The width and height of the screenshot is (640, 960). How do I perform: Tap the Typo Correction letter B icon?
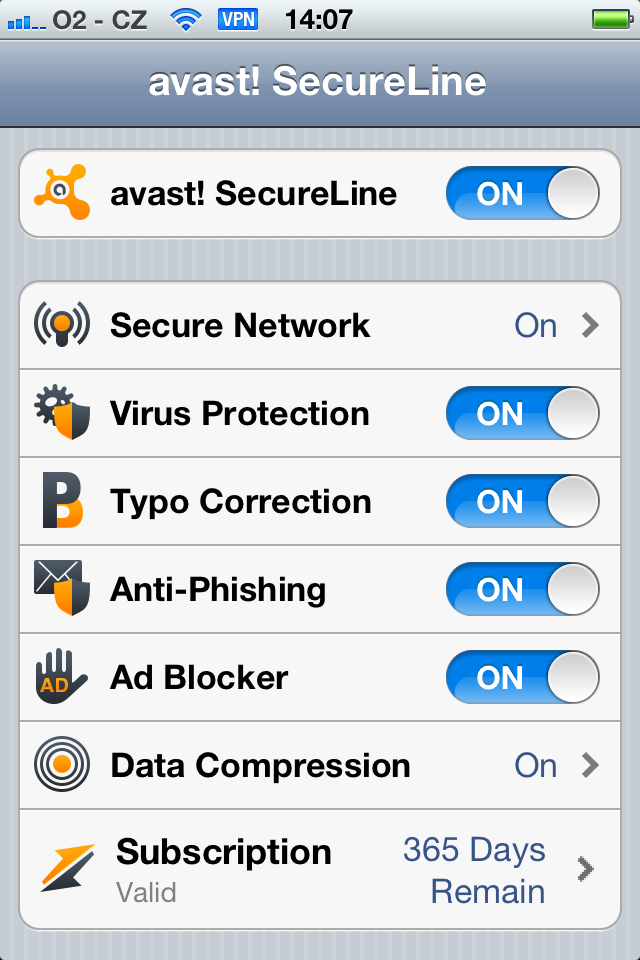[62, 500]
